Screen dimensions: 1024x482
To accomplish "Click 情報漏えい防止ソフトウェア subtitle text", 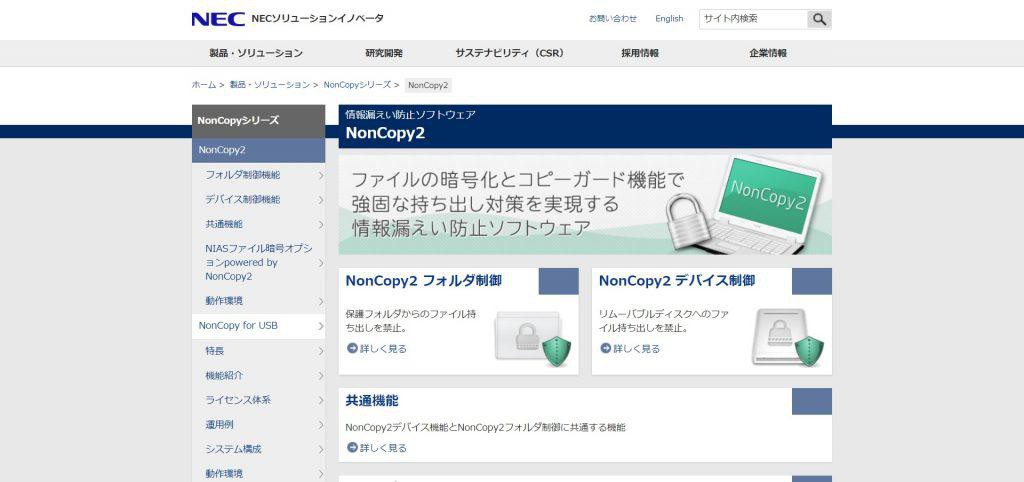I will pos(410,115).
